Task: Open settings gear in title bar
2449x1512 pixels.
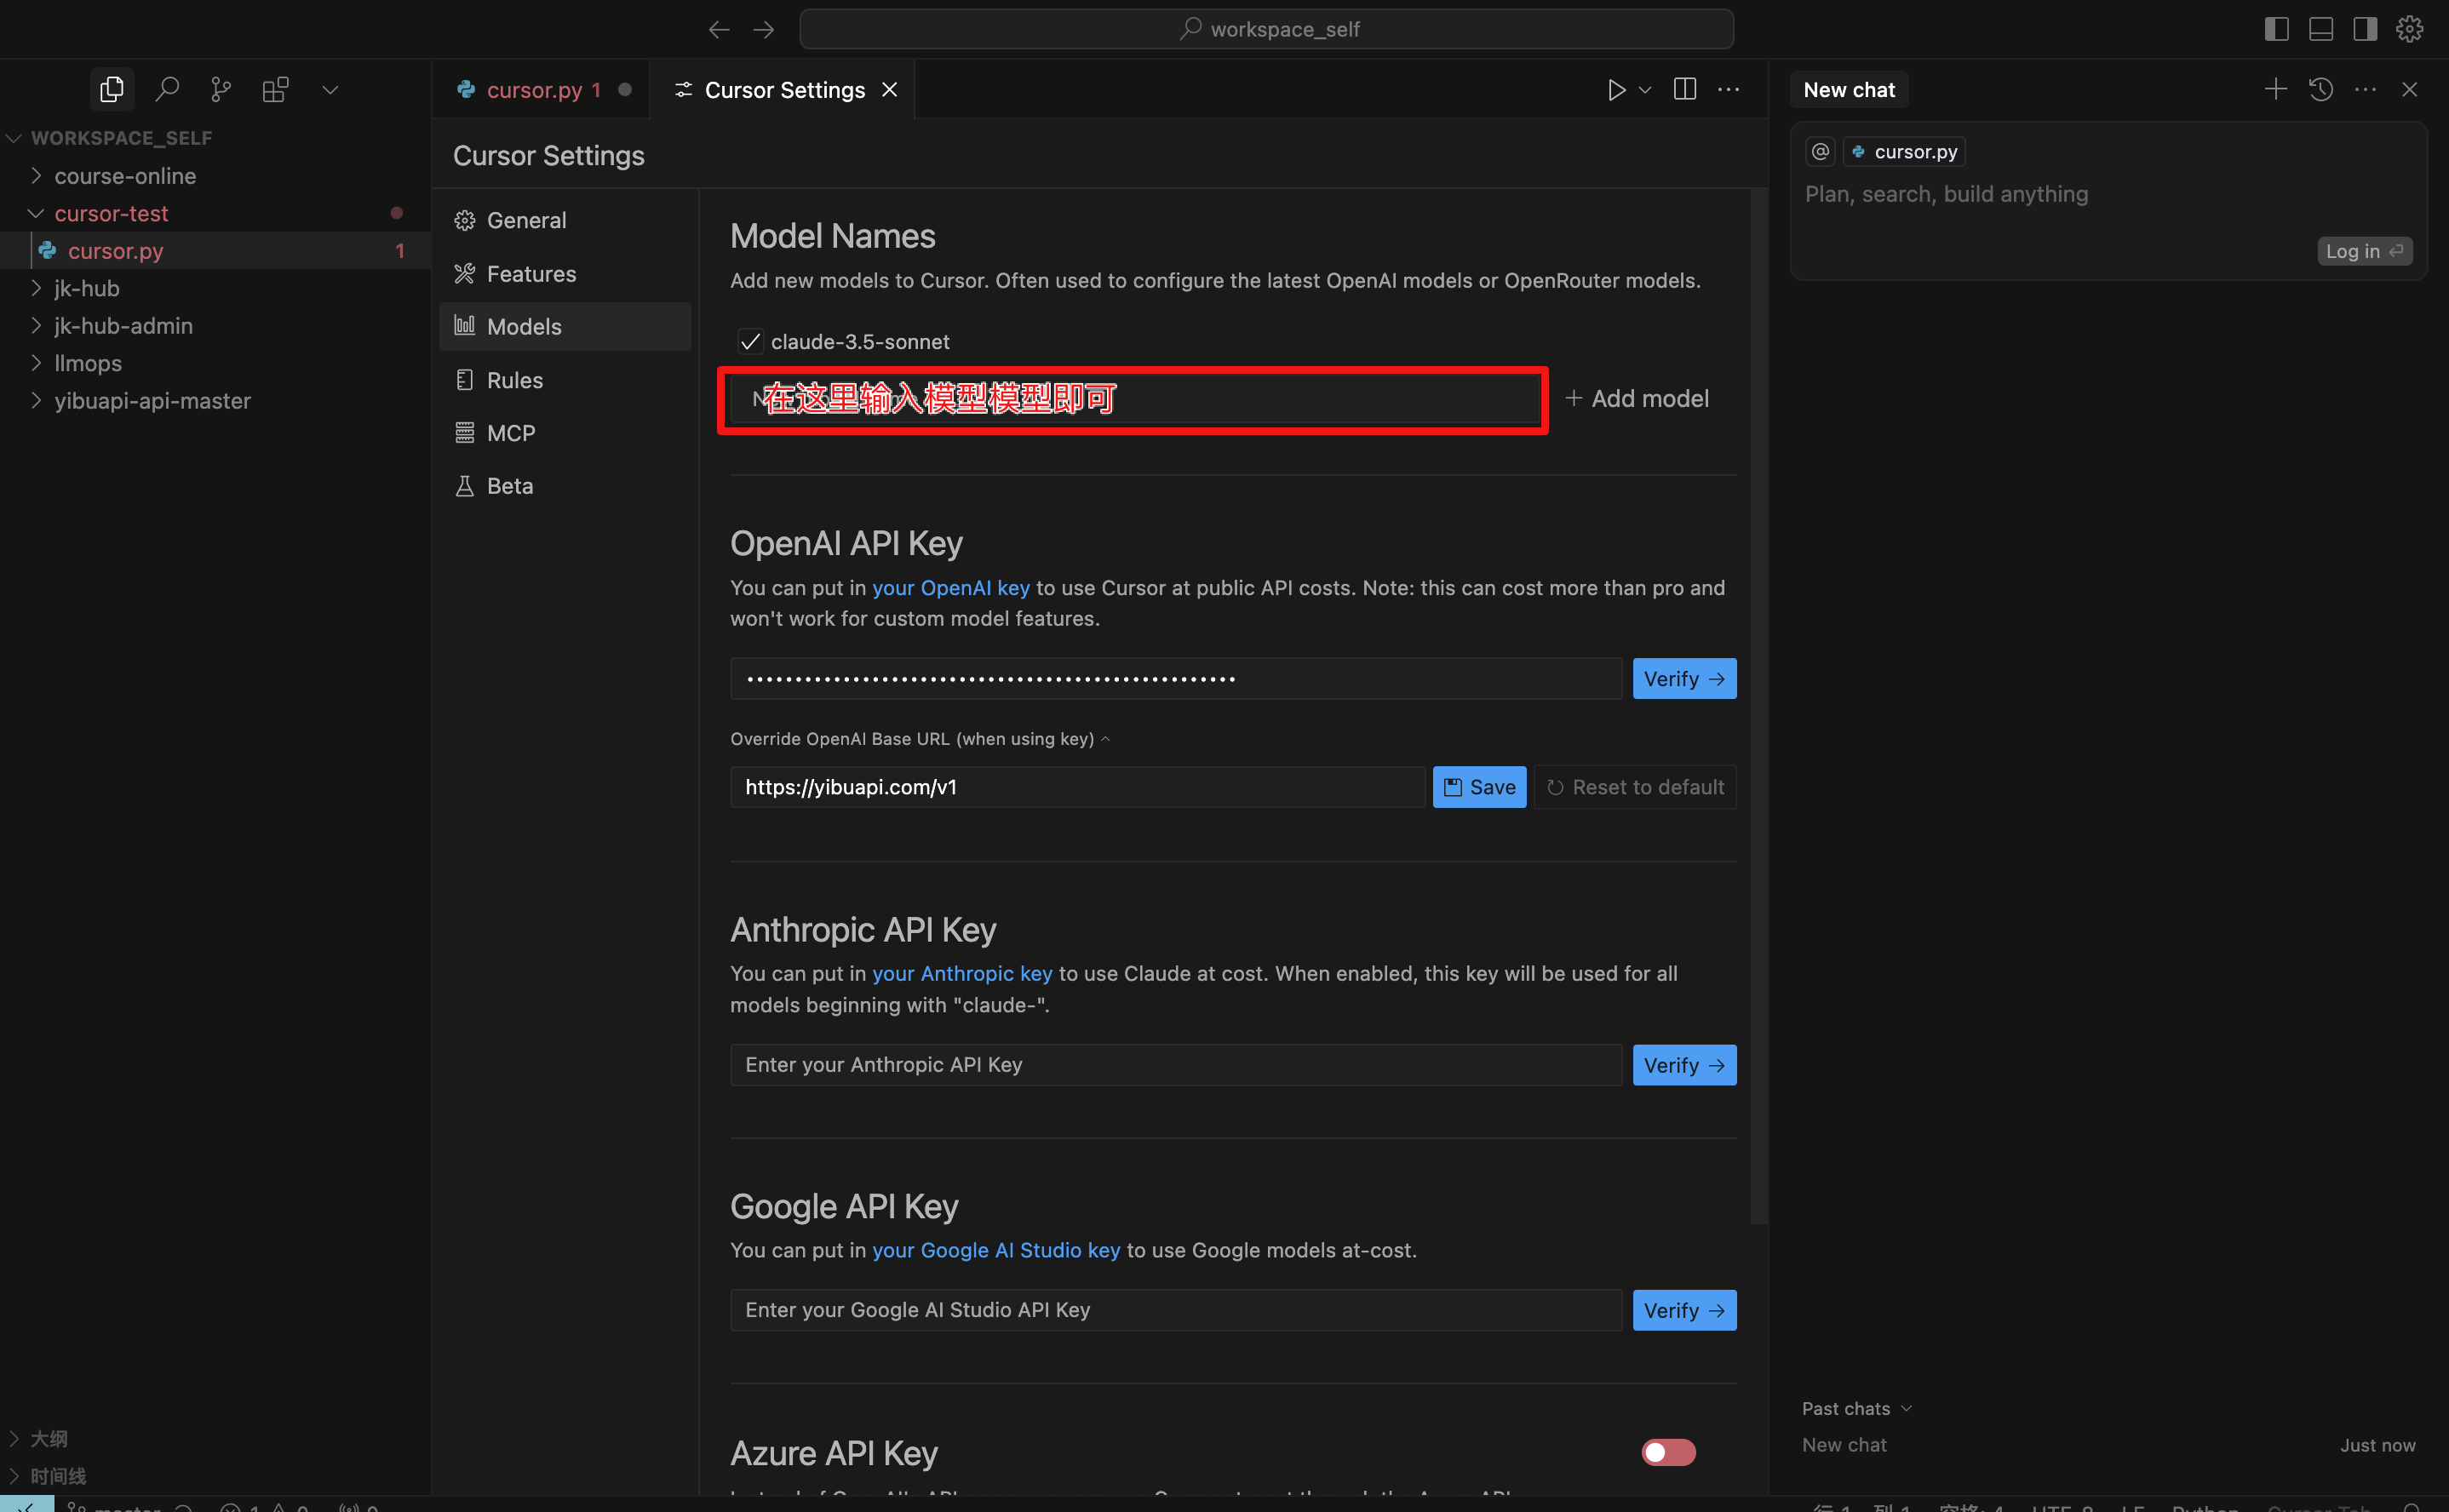Action: [x=2409, y=29]
